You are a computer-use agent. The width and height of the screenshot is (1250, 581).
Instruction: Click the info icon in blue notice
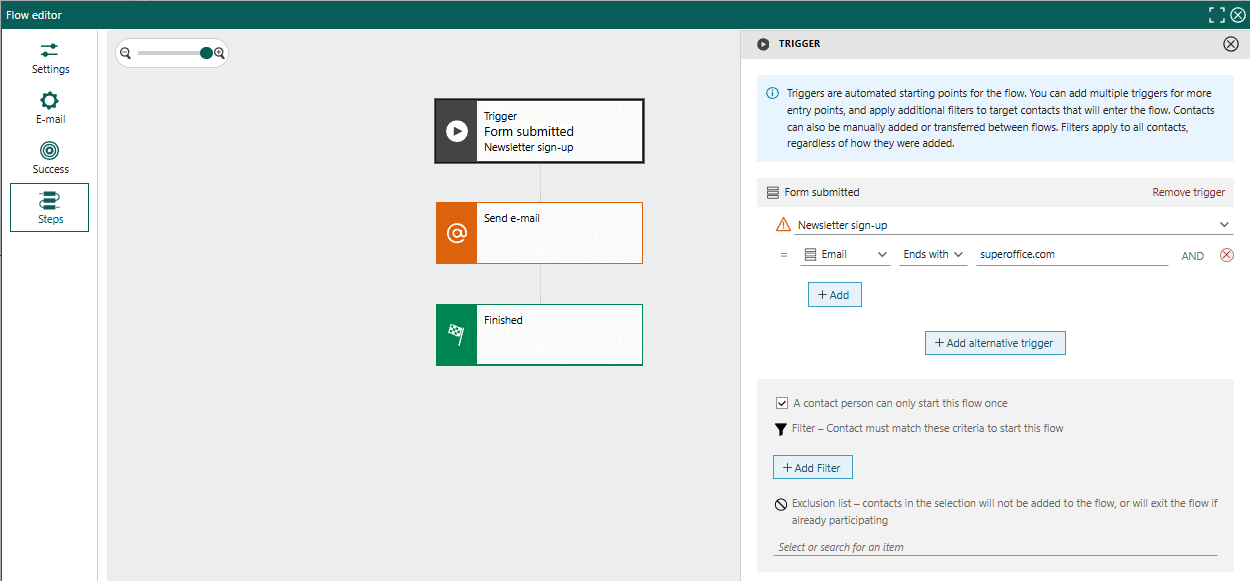click(772, 93)
